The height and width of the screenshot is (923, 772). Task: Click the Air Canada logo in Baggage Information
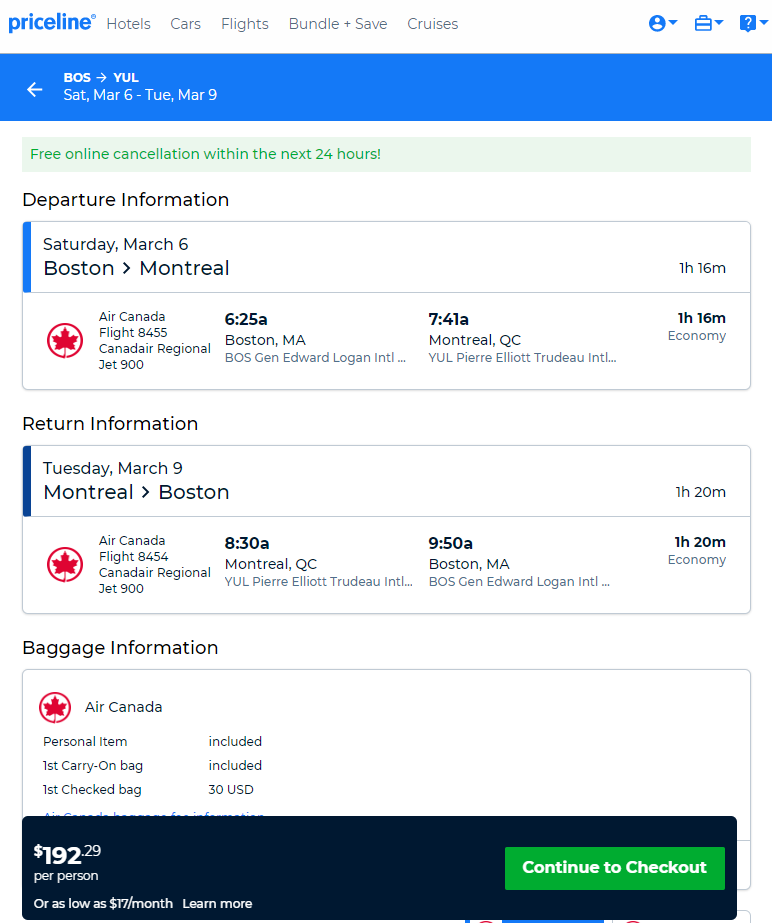55,707
